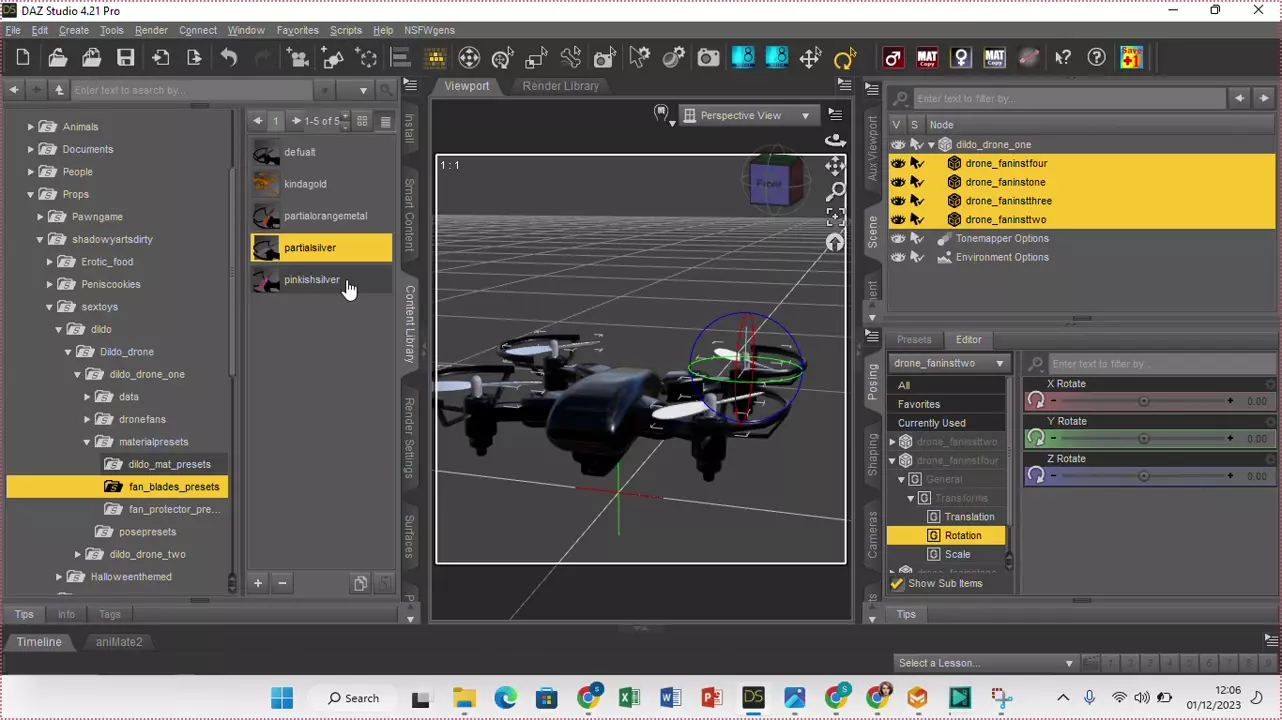Click the Undo arrow in toolbar
Screen dimensions: 1282x720
click(229, 58)
